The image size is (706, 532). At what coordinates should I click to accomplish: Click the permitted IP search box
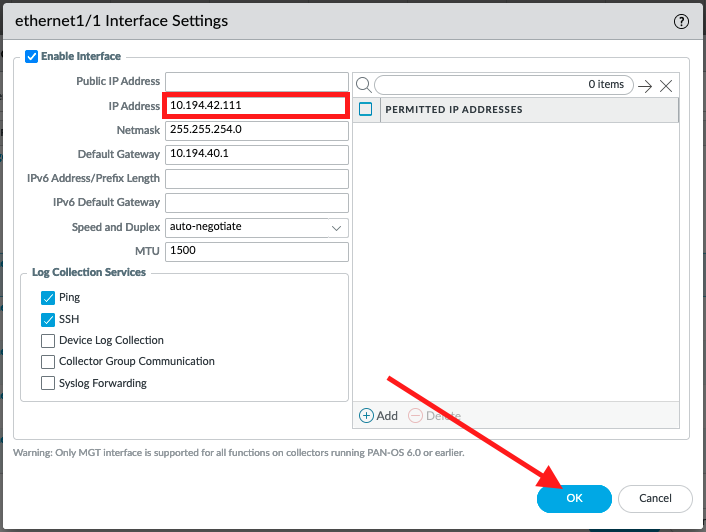coord(503,85)
